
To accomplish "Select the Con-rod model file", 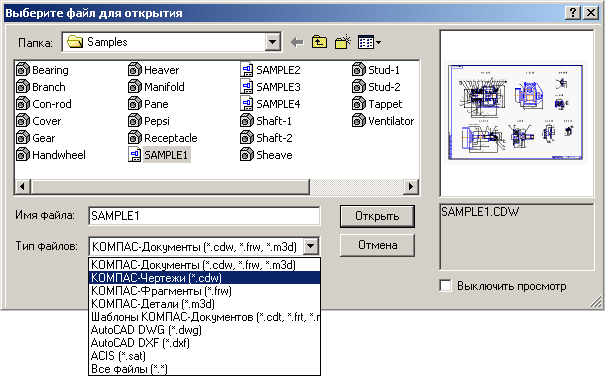I will (x=44, y=104).
